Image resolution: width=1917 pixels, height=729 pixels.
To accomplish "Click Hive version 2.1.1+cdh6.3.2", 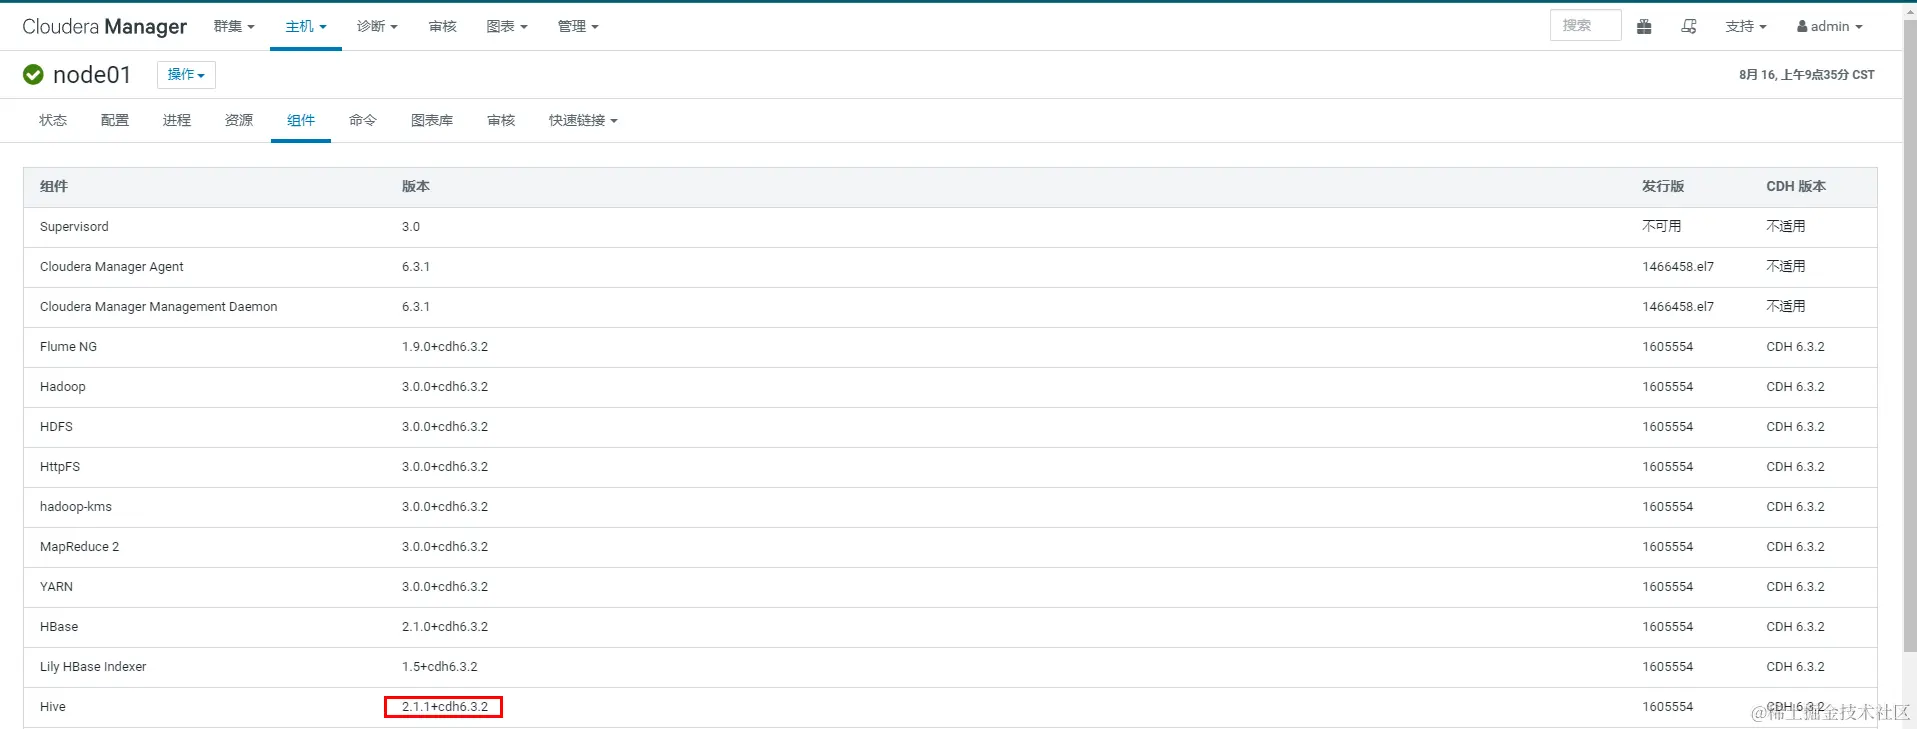I will 445,707.
